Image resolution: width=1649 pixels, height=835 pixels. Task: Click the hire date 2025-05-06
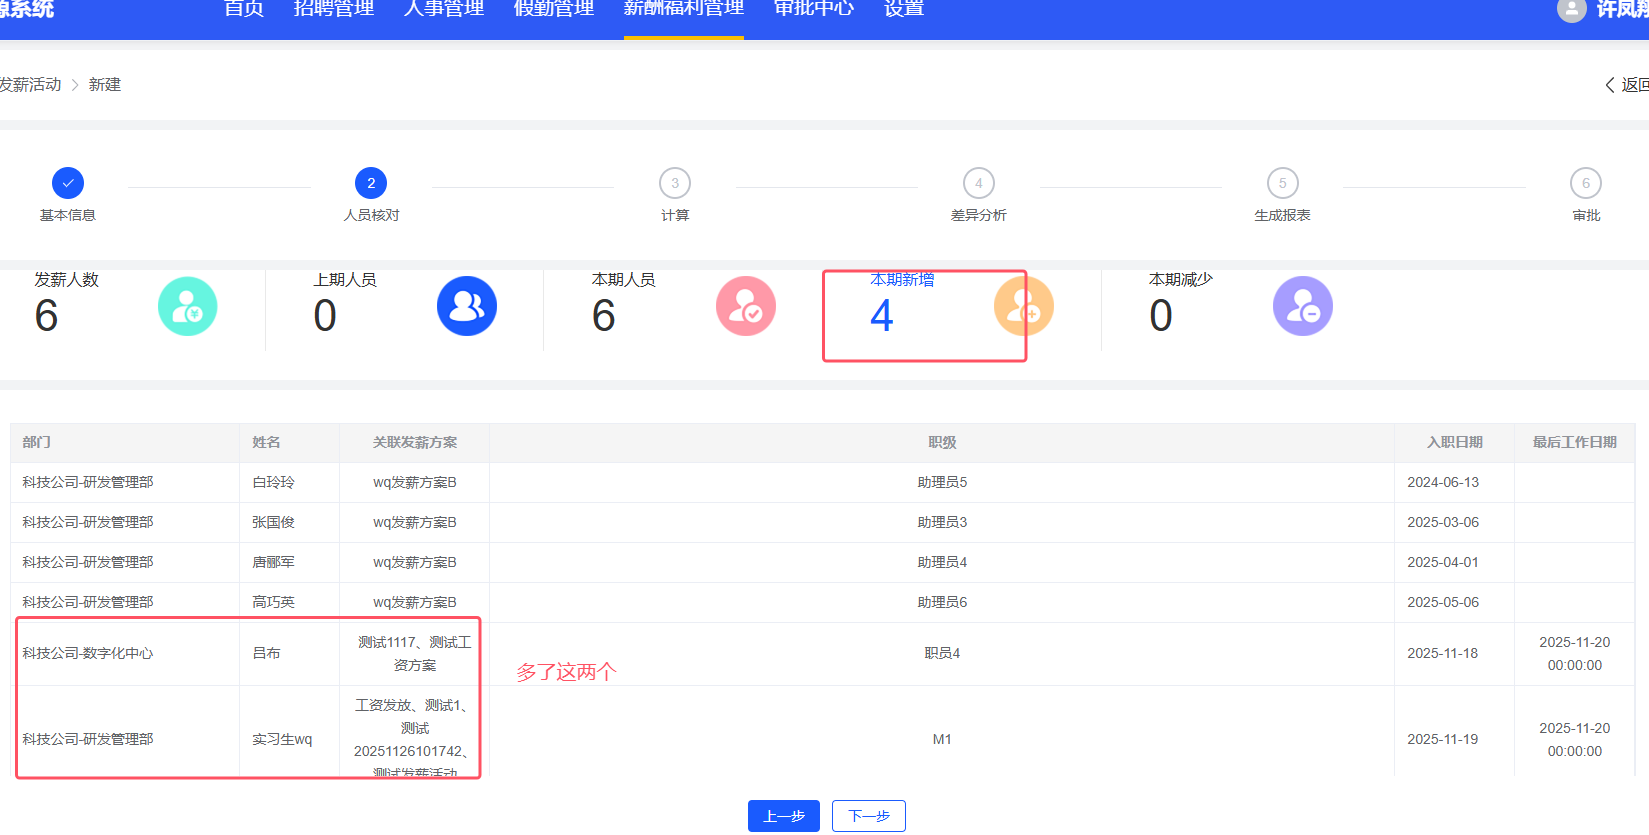tap(1443, 602)
